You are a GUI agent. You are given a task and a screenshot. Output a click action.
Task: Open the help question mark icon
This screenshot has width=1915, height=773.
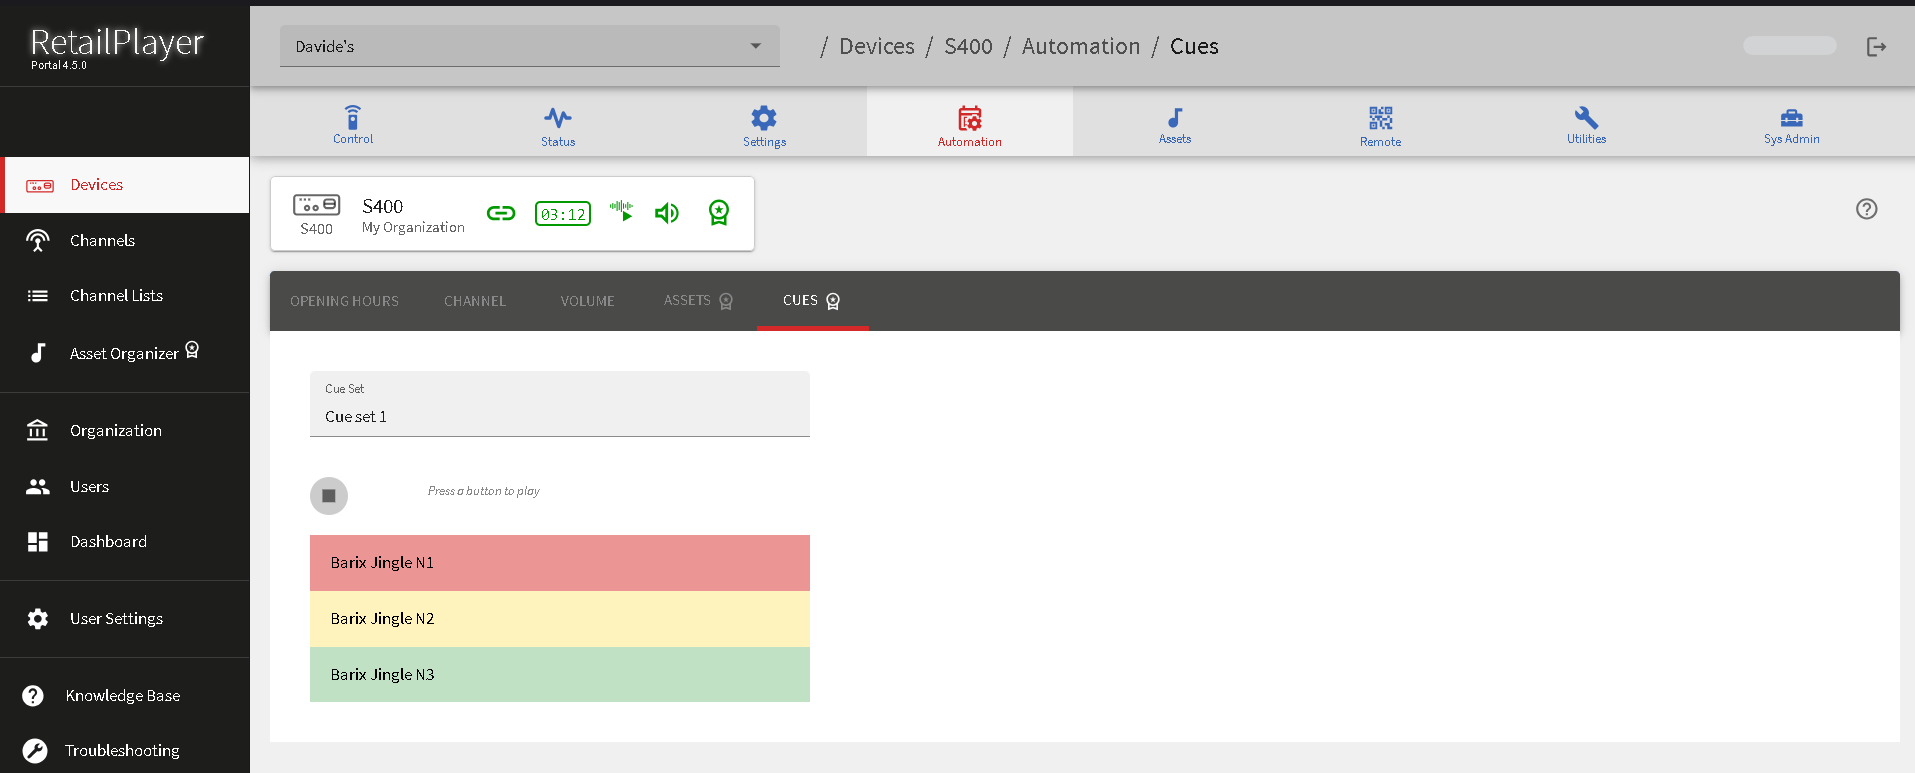coord(1866,209)
